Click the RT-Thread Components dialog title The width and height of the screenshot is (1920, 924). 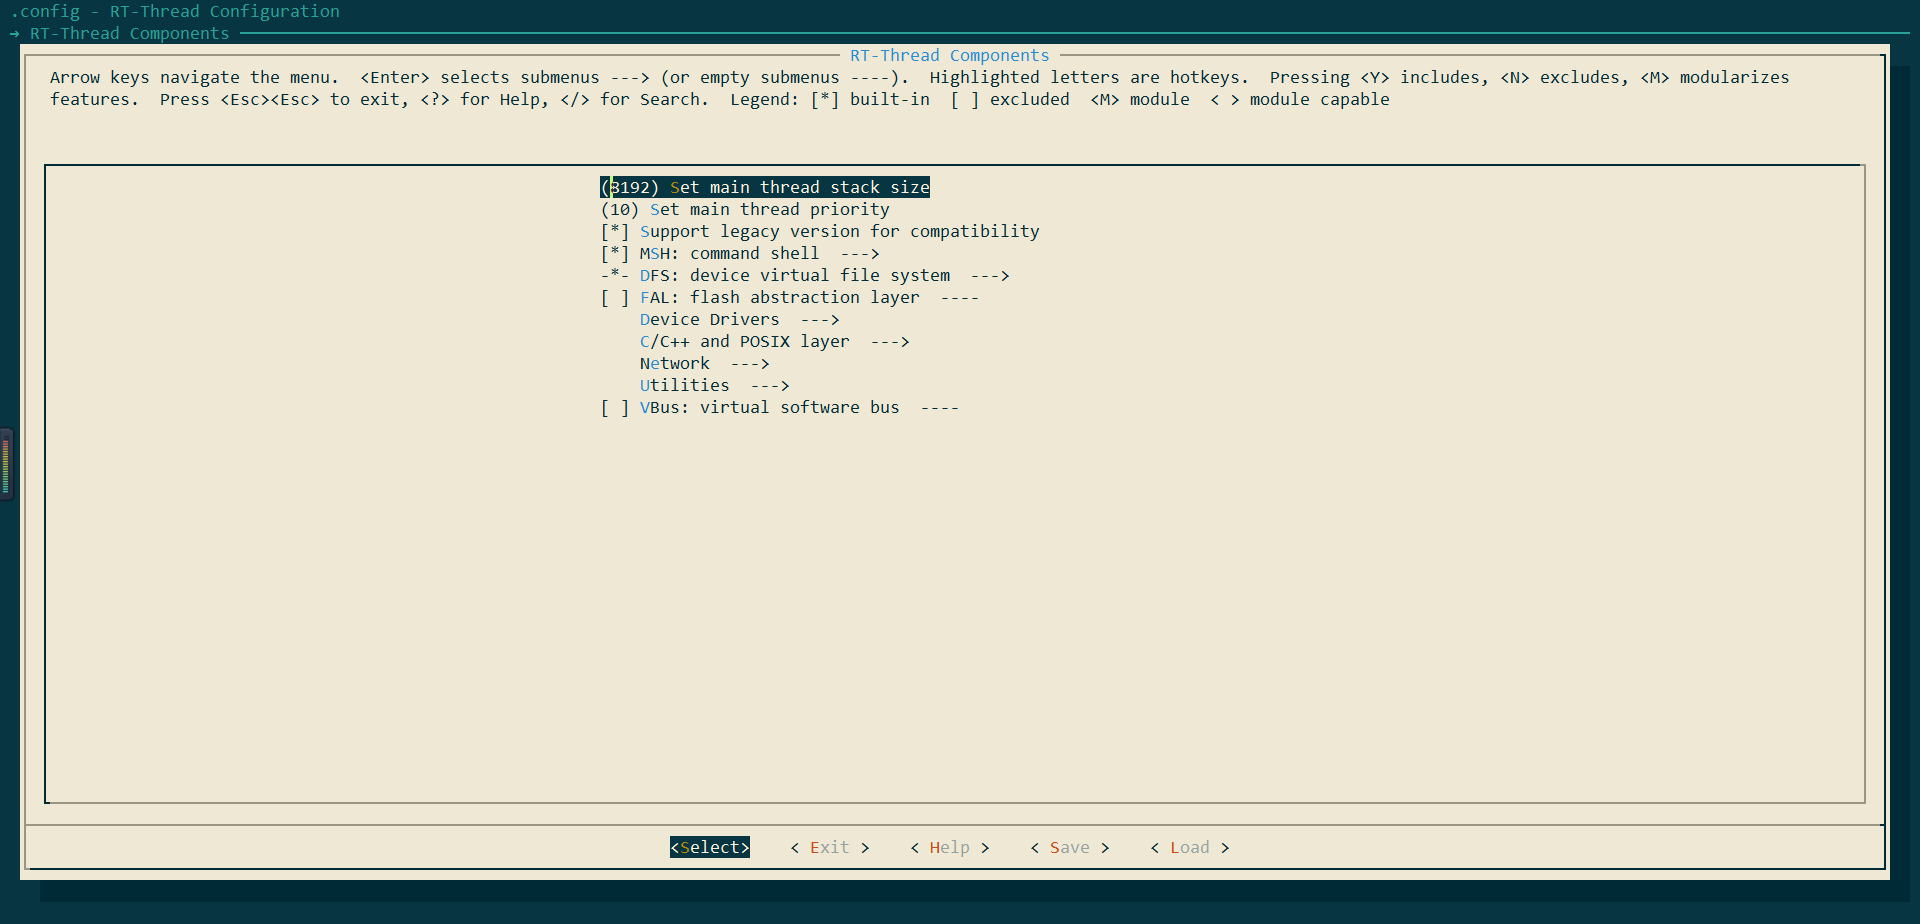click(950, 55)
